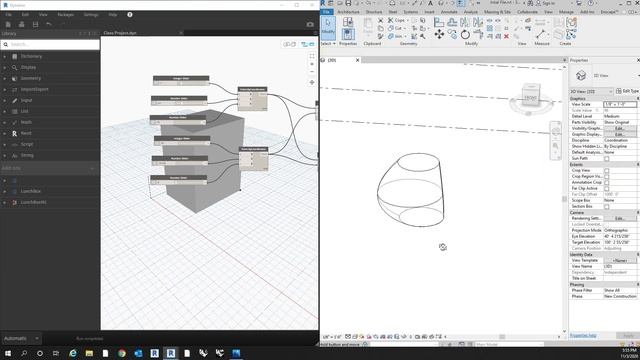This screenshot has width=640, height=360.
Task: Toggle Crop Region Visible checkbox
Action: click(x=607, y=176)
